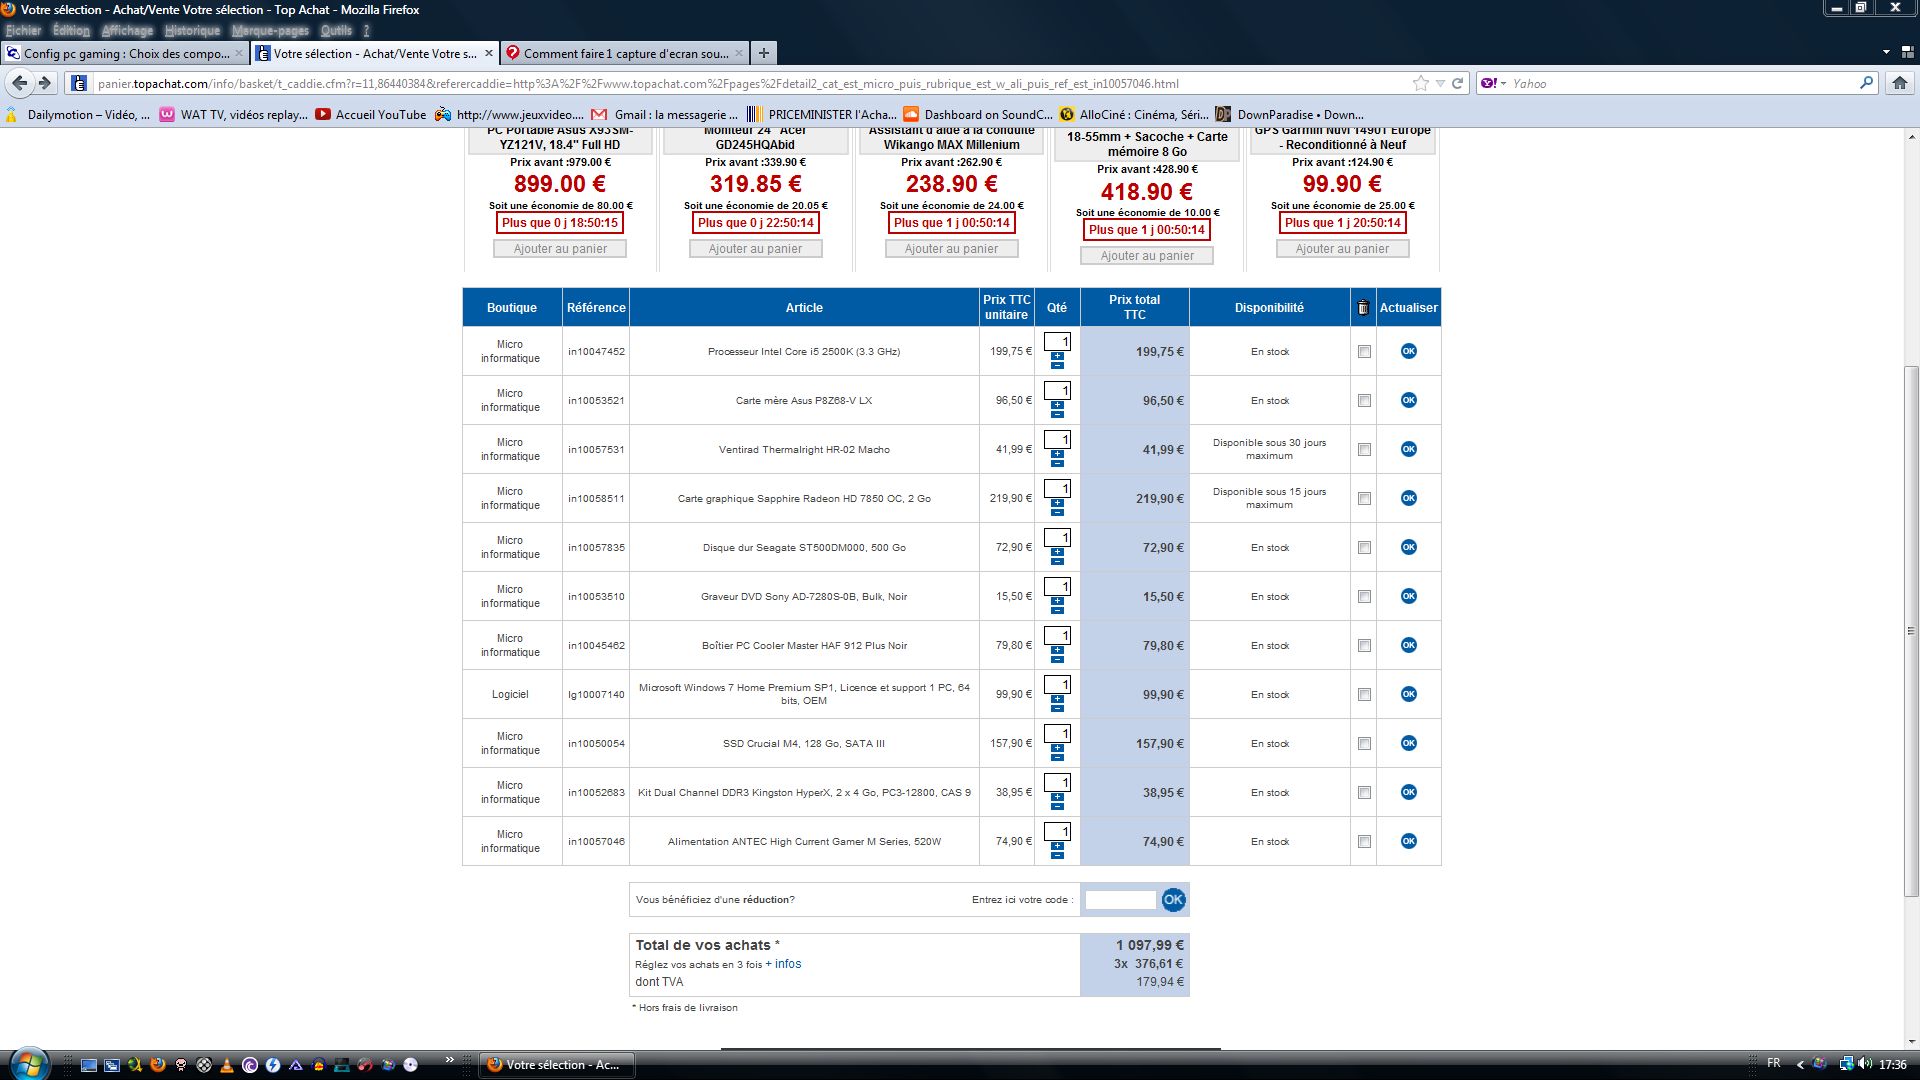This screenshot has width=1920, height=1080.
Task: Expand the list all tabs arrow
Action: click(x=1886, y=52)
